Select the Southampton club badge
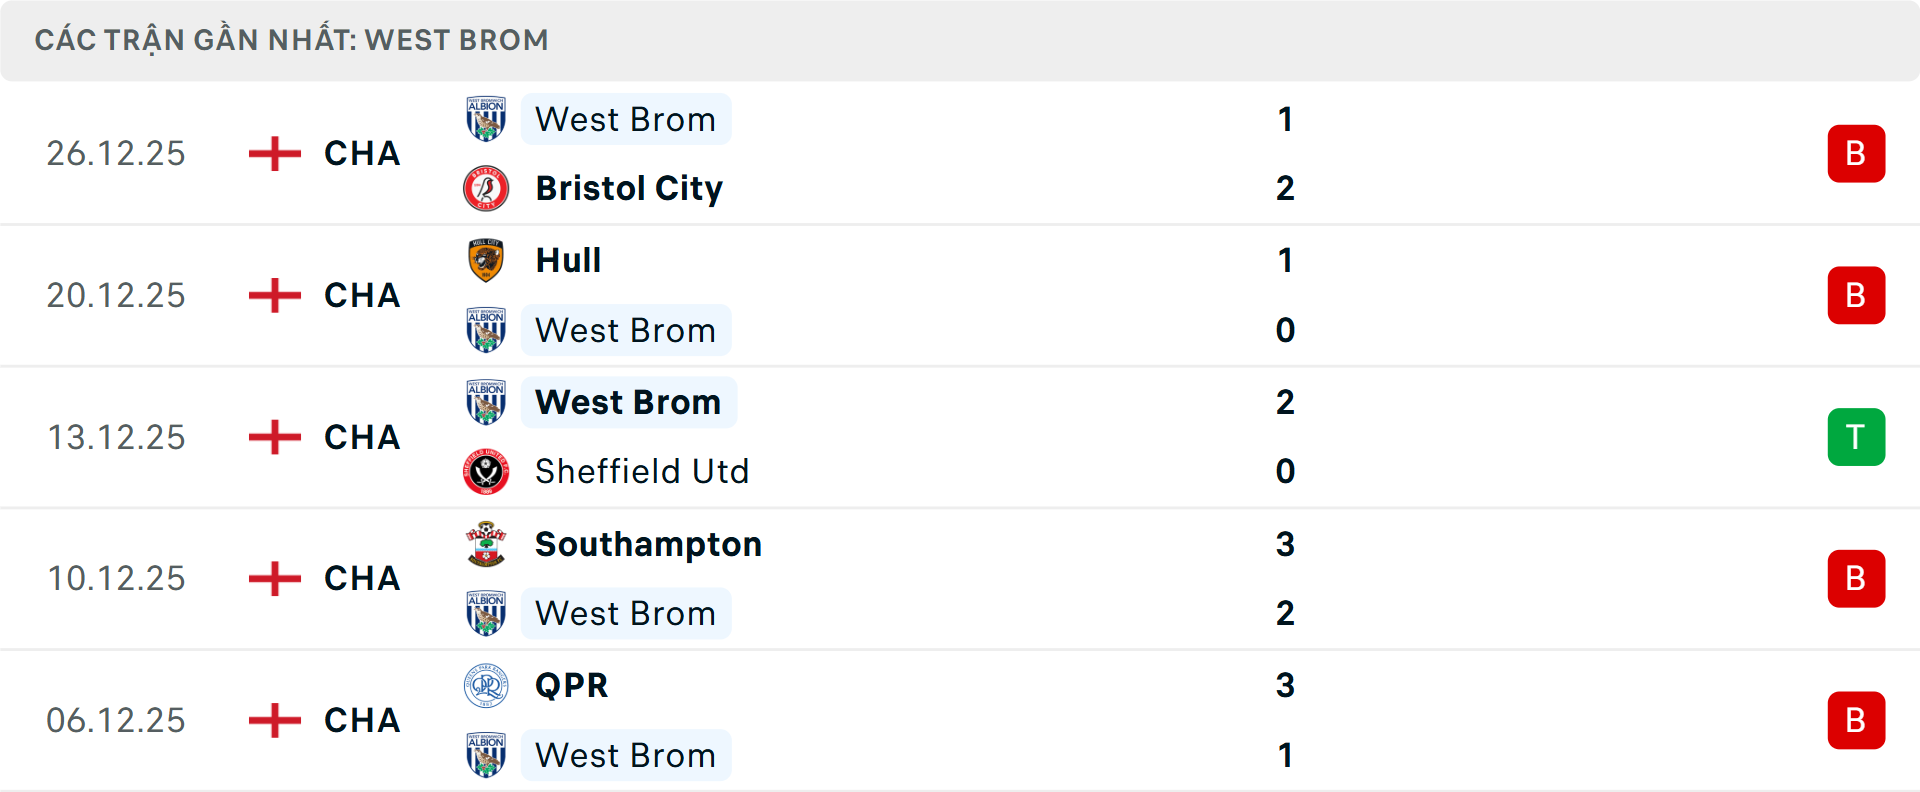Image resolution: width=1920 pixels, height=792 pixels. click(487, 544)
